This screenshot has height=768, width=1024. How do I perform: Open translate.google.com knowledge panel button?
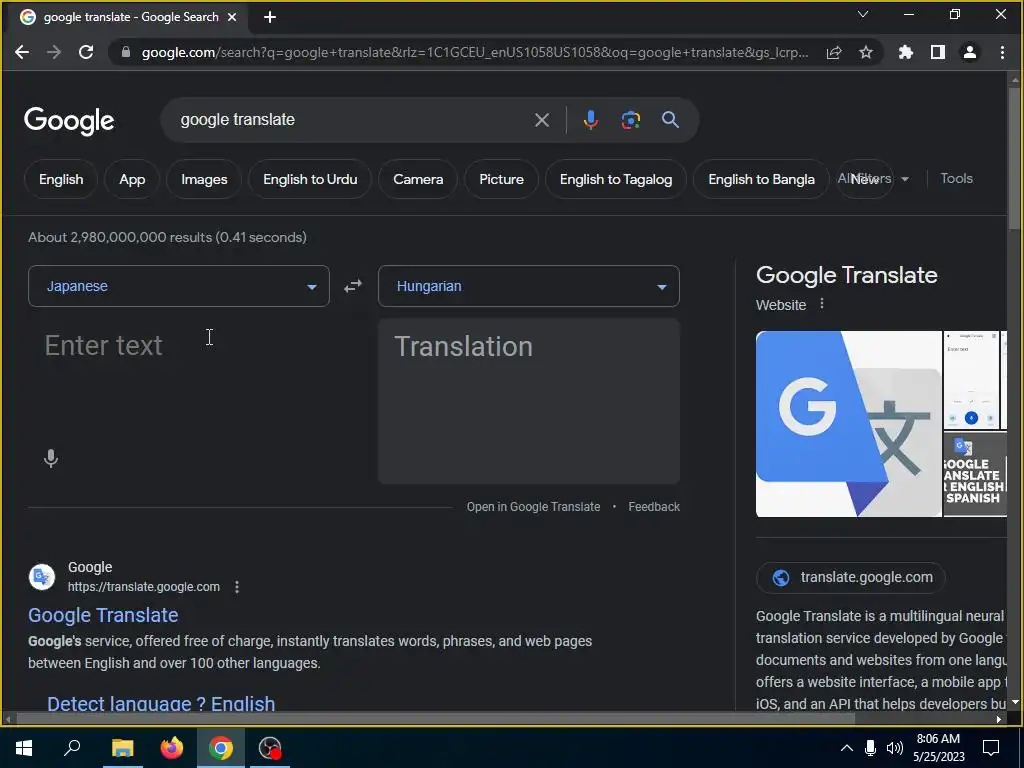[x=850, y=577]
